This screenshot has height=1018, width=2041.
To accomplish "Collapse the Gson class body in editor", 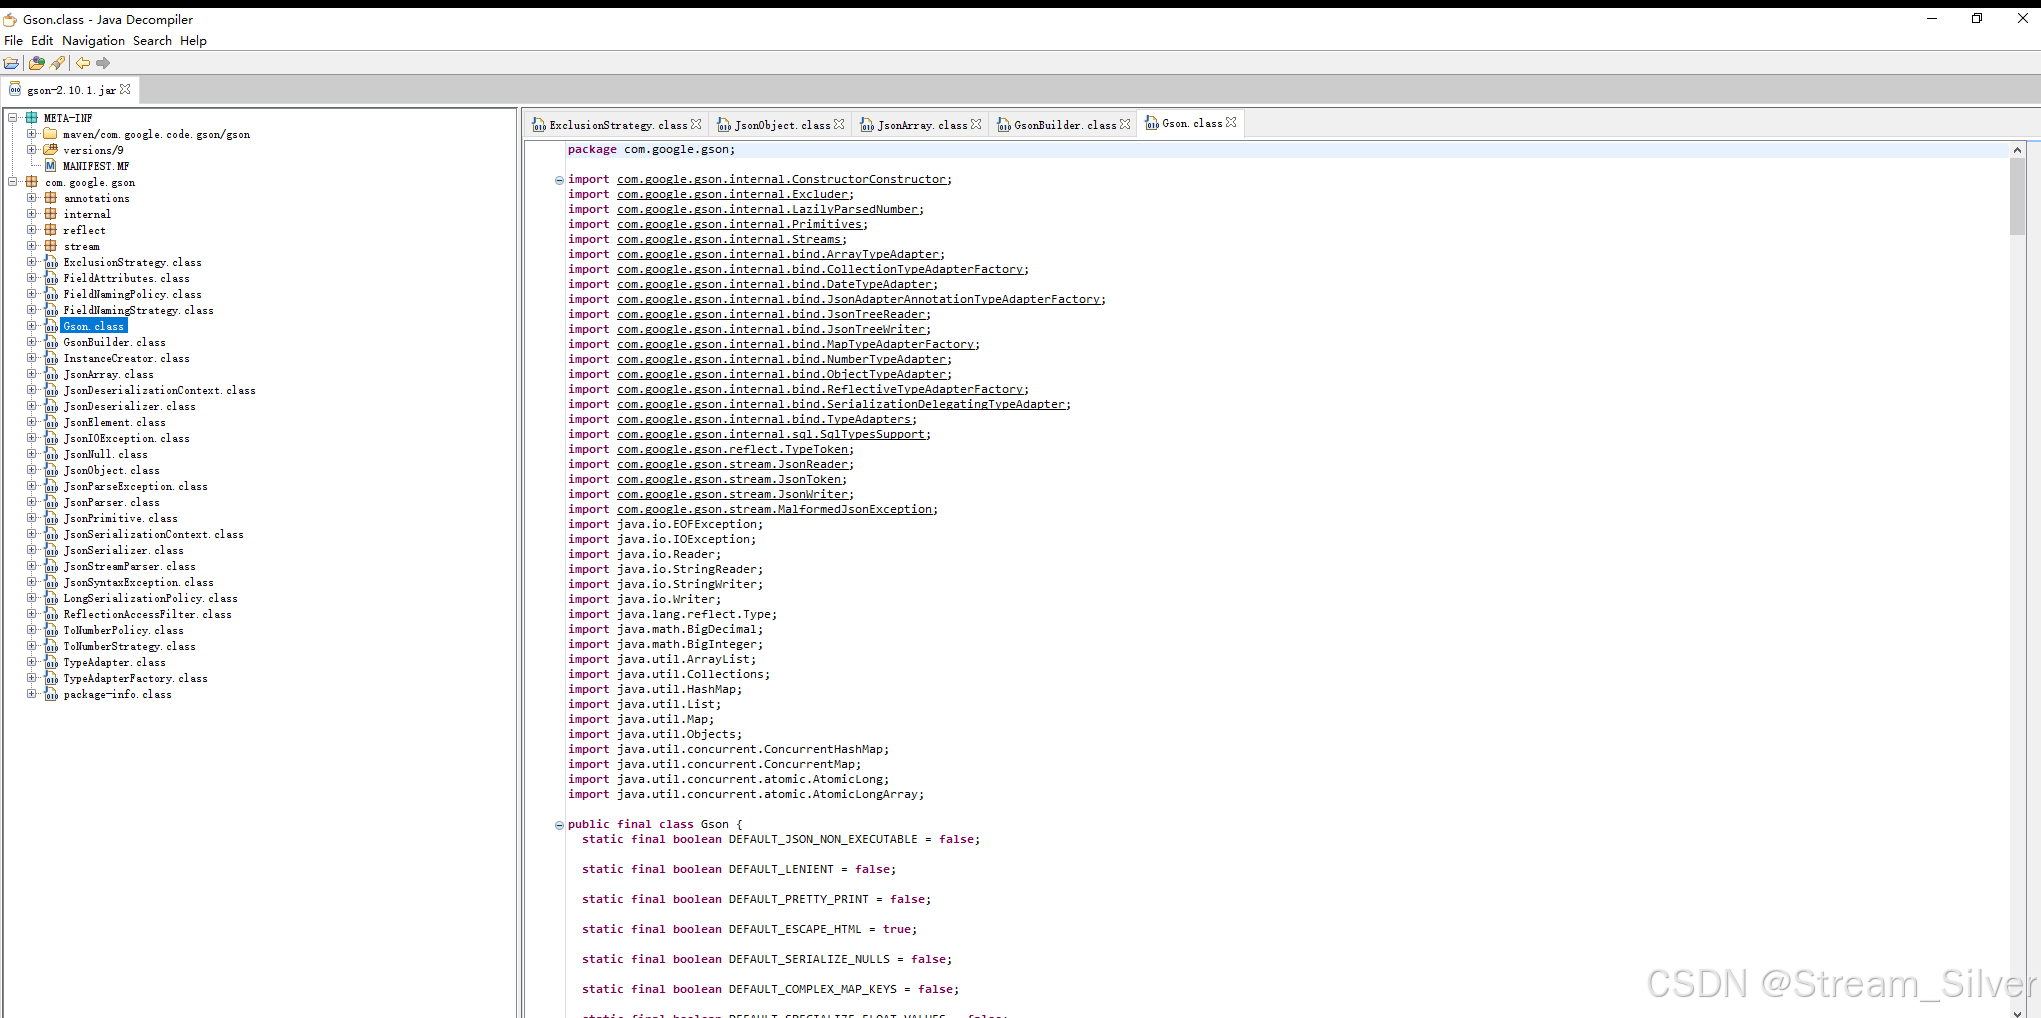I will pyautogui.click(x=559, y=825).
